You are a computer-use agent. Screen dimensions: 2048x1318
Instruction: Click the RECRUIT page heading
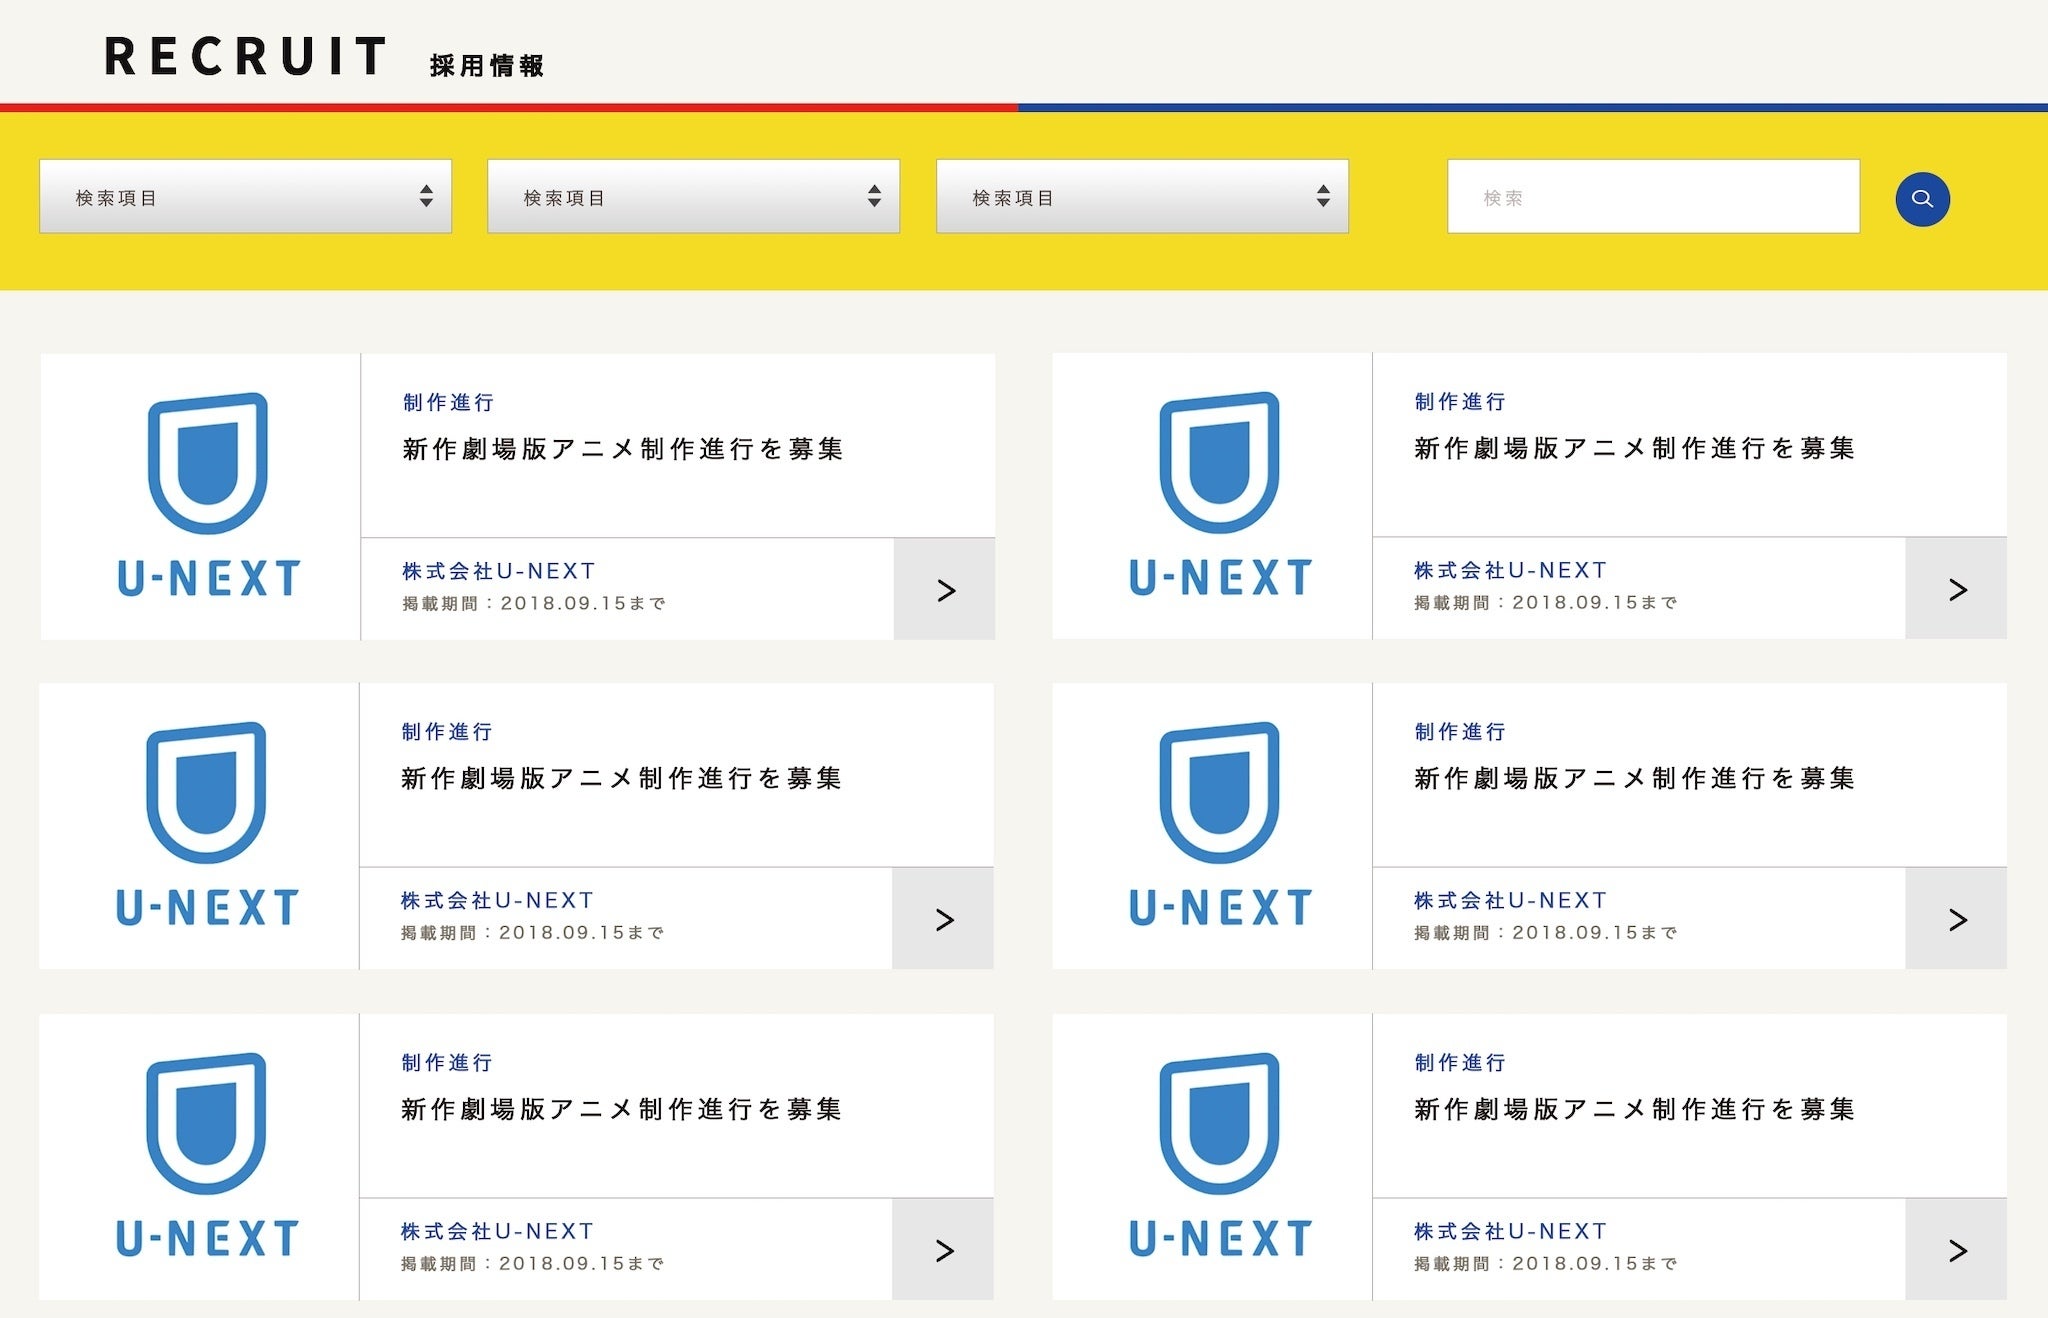click(x=246, y=56)
